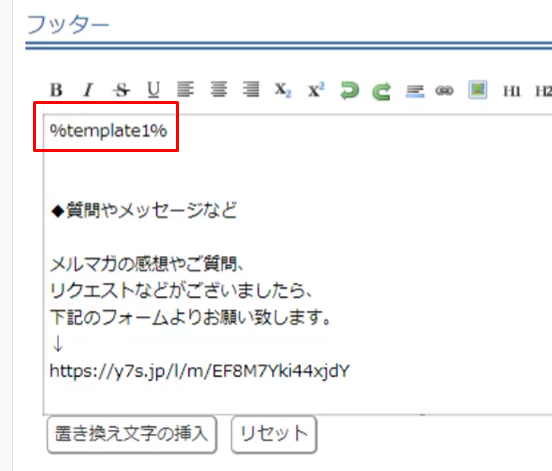
Task: Apply H1 heading style
Action: (512, 91)
